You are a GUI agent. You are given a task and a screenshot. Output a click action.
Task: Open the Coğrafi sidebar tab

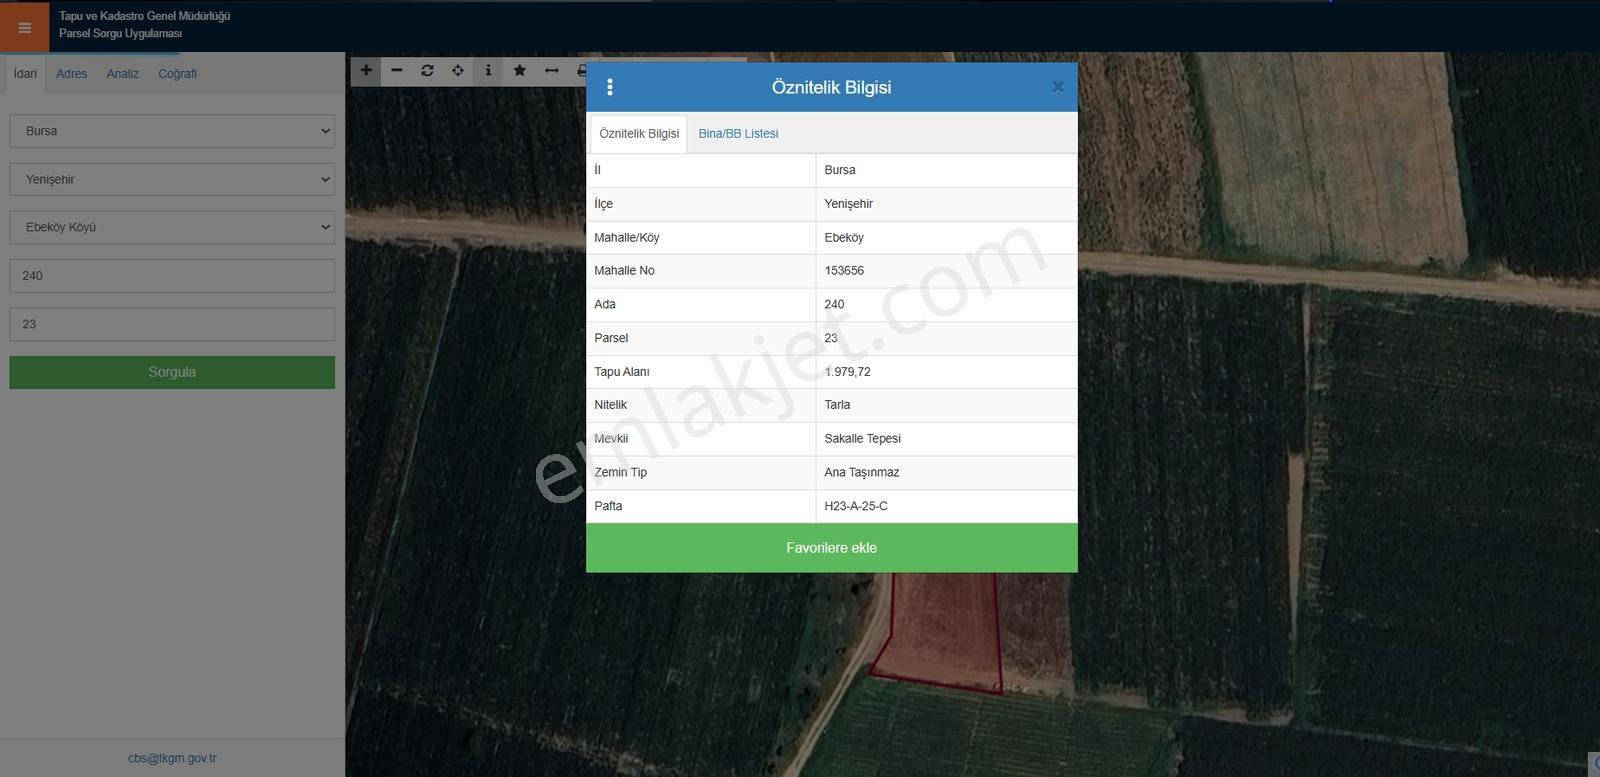pos(177,74)
